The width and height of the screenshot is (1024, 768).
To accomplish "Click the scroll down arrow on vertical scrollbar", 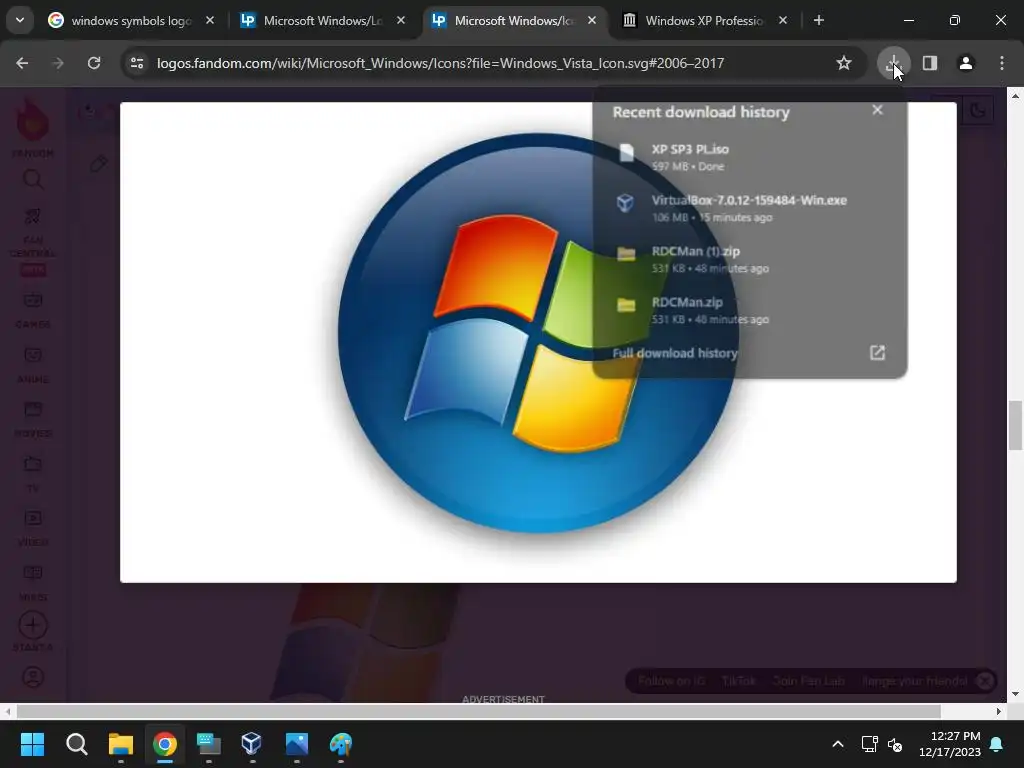I will point(1015,694).
